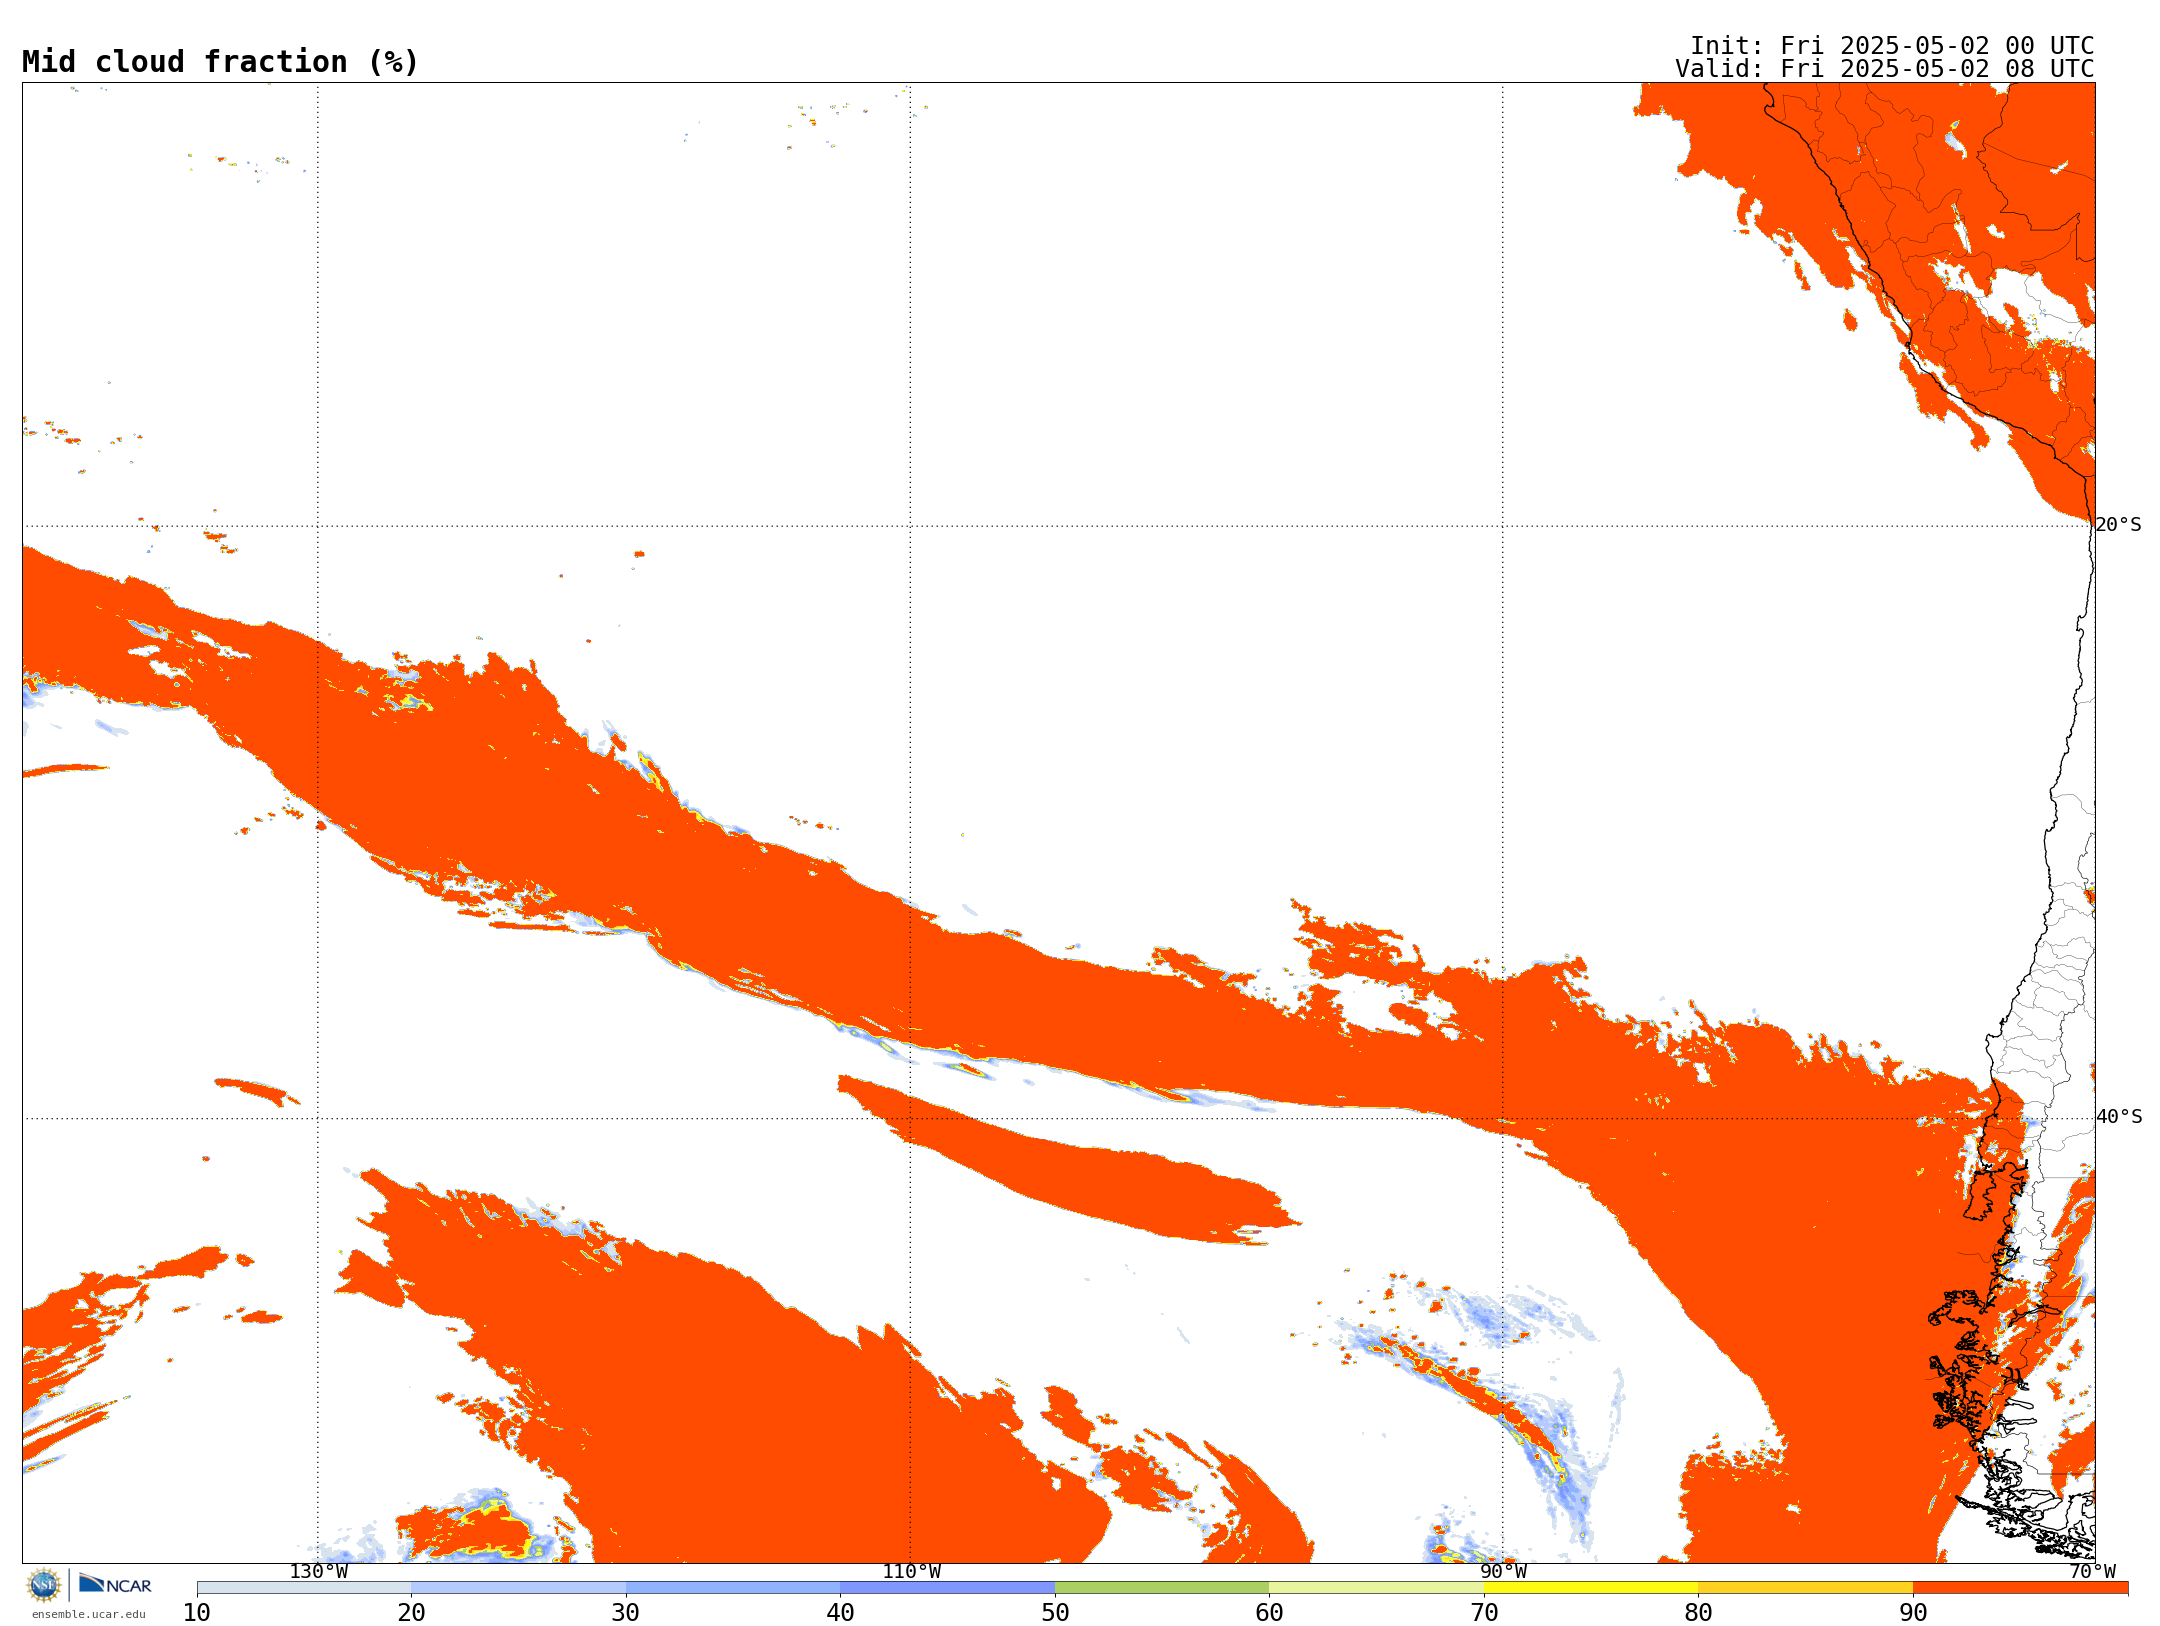Click the colorbar tick label 30

pyautogui.click(x=626, y=1612)
